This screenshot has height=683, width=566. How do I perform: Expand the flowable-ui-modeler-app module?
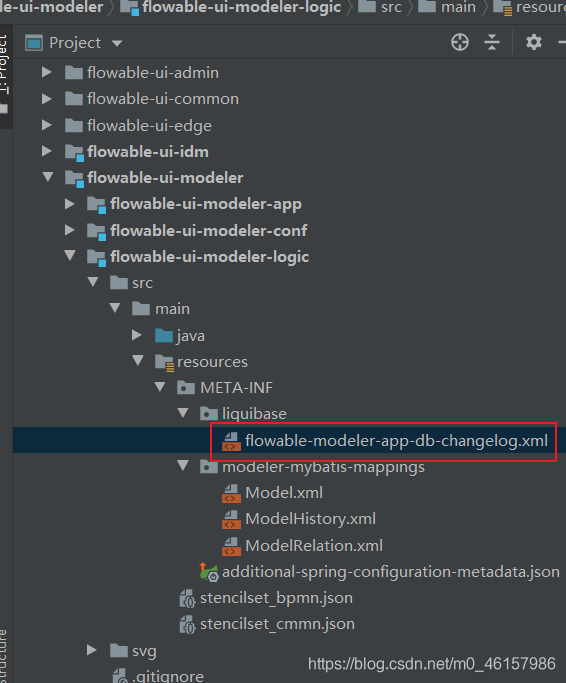coord(70,204)
